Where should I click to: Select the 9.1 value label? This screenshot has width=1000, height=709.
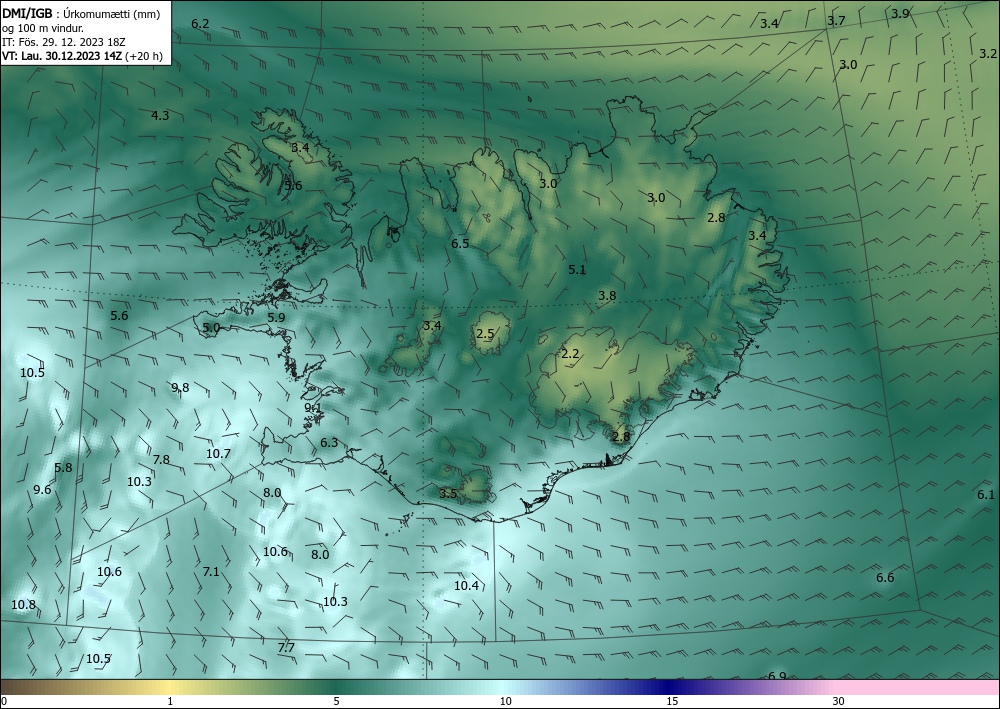(x=313, y=407)
